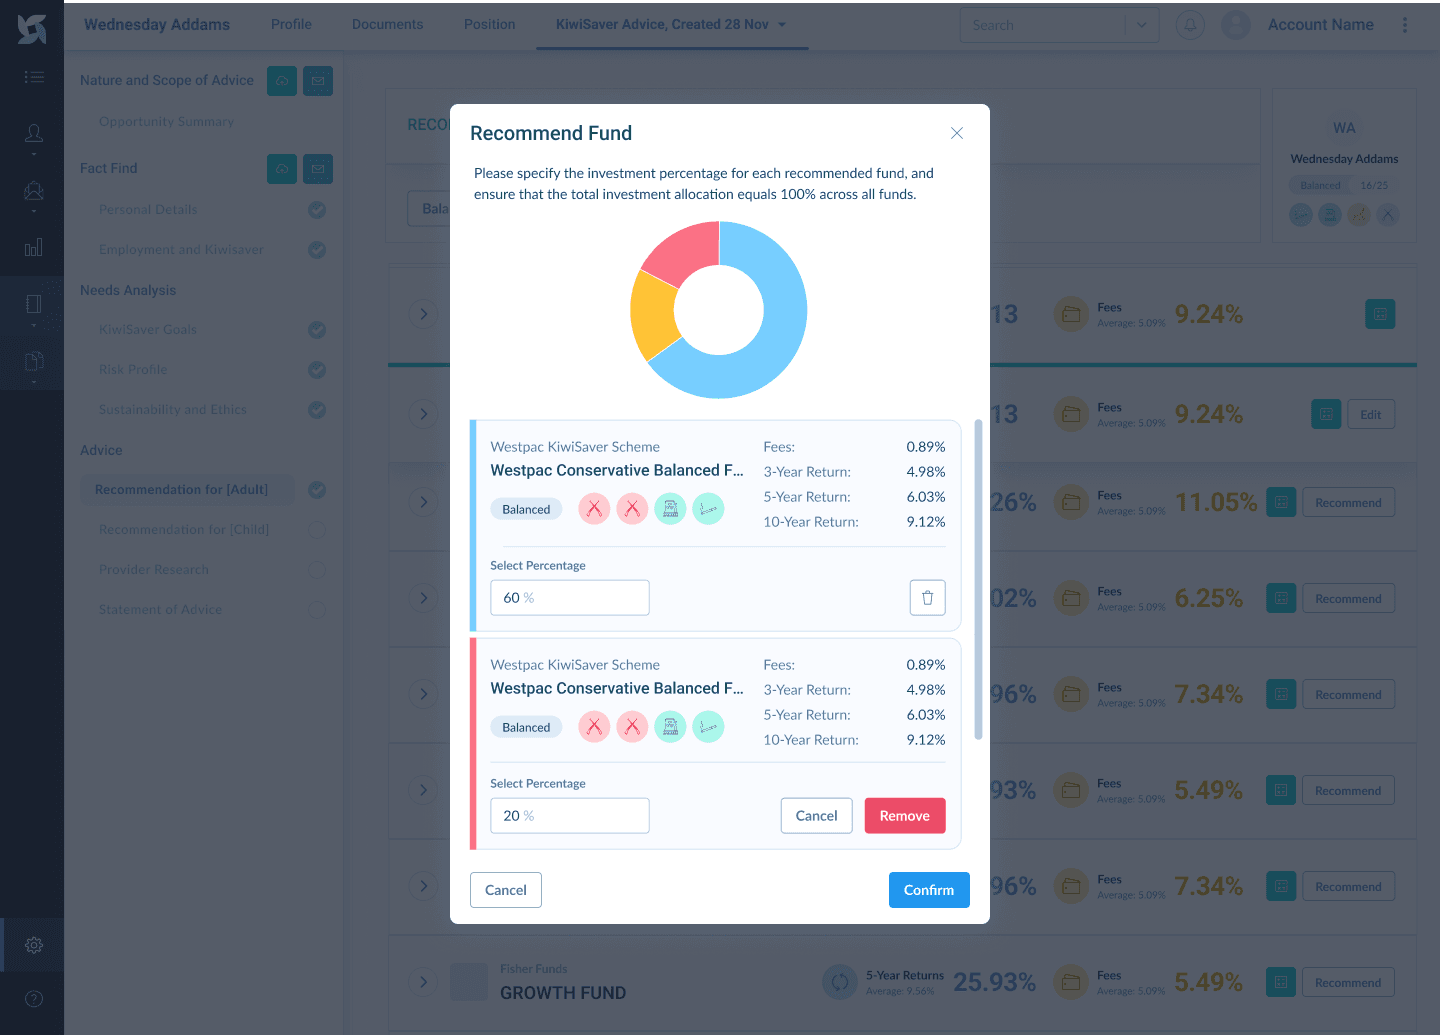Expand the fund row containing the Edit button
Viewport: 1440px width, 1035px height.
pyautogui.click(x=424, y=414)
